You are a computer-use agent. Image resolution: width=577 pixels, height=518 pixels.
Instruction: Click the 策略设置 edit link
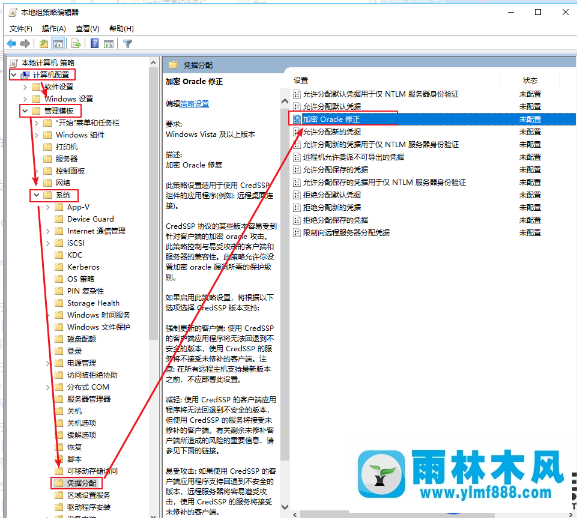tap(194, 104)
